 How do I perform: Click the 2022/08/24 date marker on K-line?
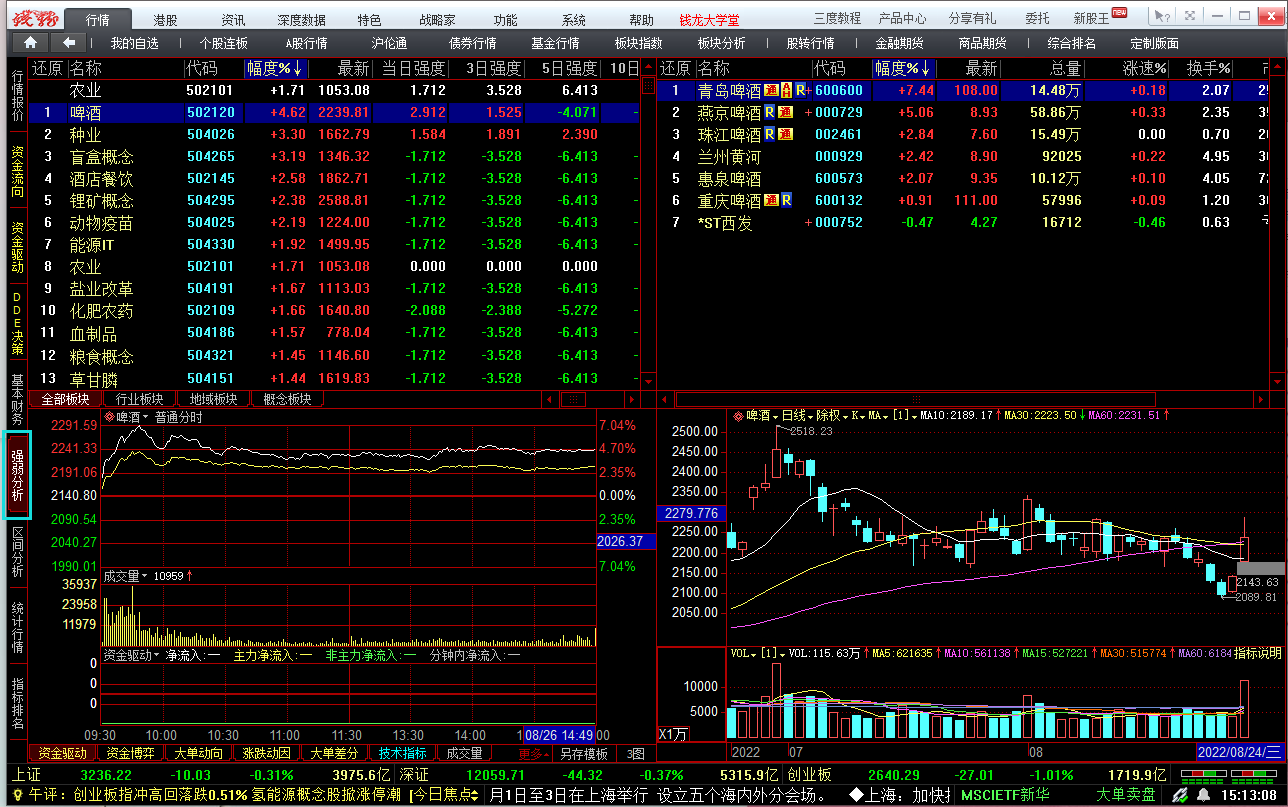point(1239,751)
